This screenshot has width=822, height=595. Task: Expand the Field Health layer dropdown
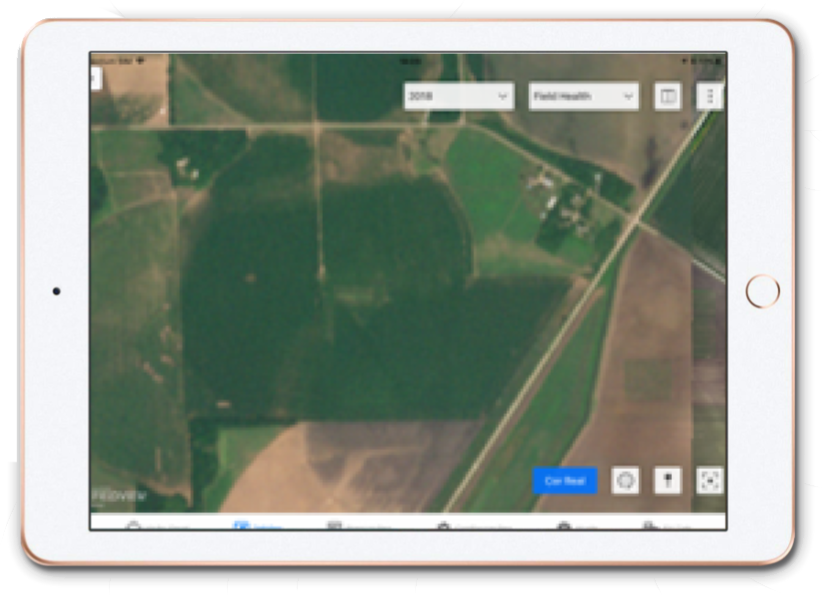583,96
